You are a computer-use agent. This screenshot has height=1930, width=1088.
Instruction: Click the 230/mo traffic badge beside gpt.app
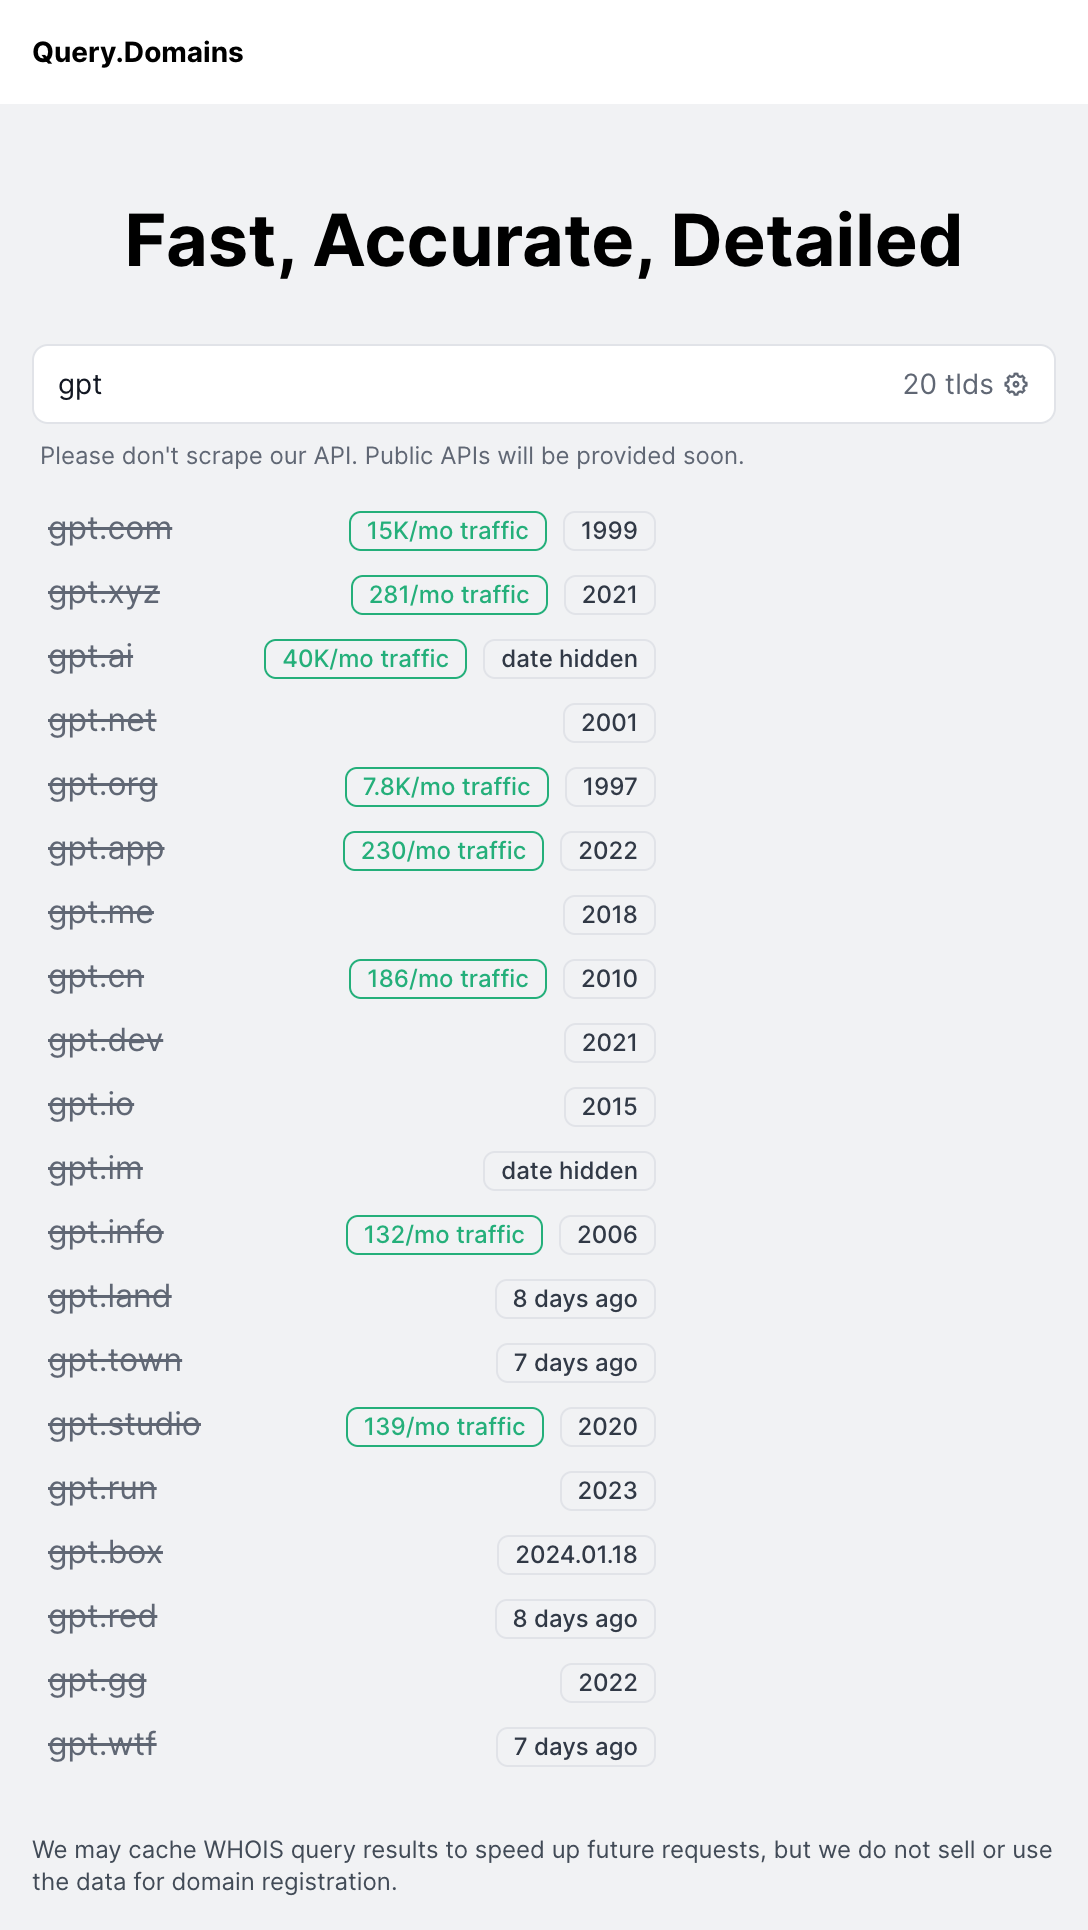coord(442,850)
